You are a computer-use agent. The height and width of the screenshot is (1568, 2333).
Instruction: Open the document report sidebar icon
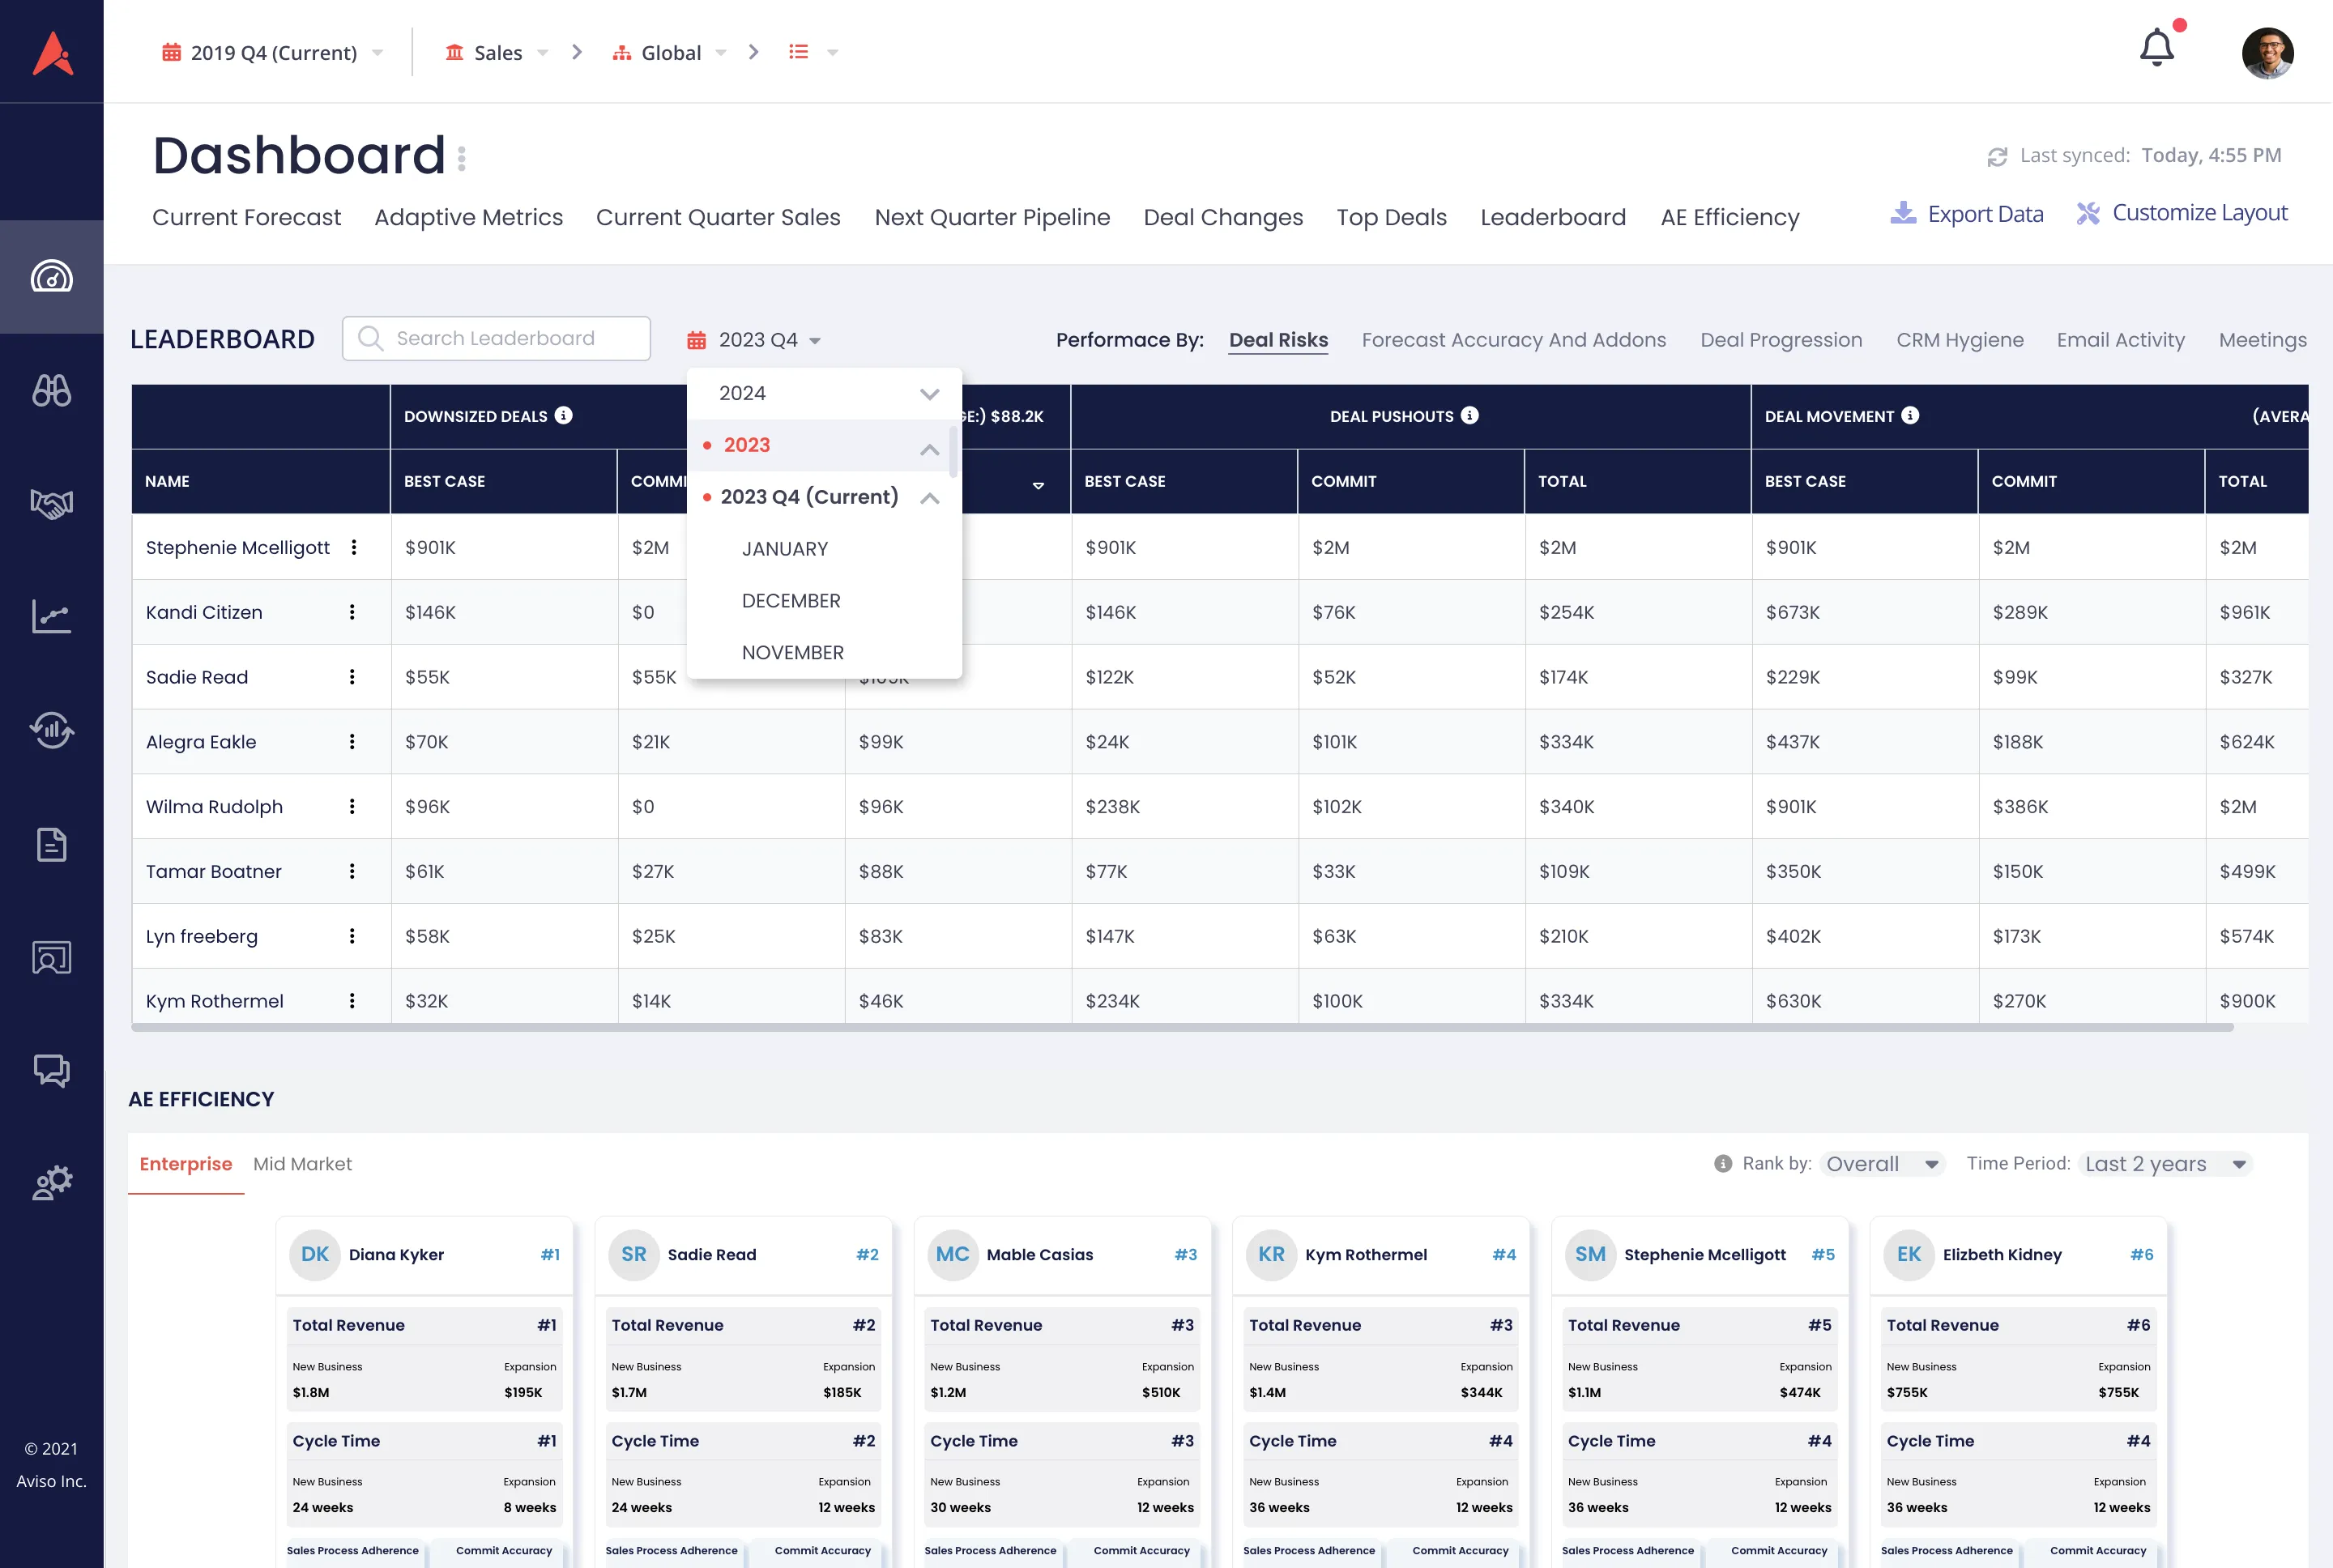51,845
